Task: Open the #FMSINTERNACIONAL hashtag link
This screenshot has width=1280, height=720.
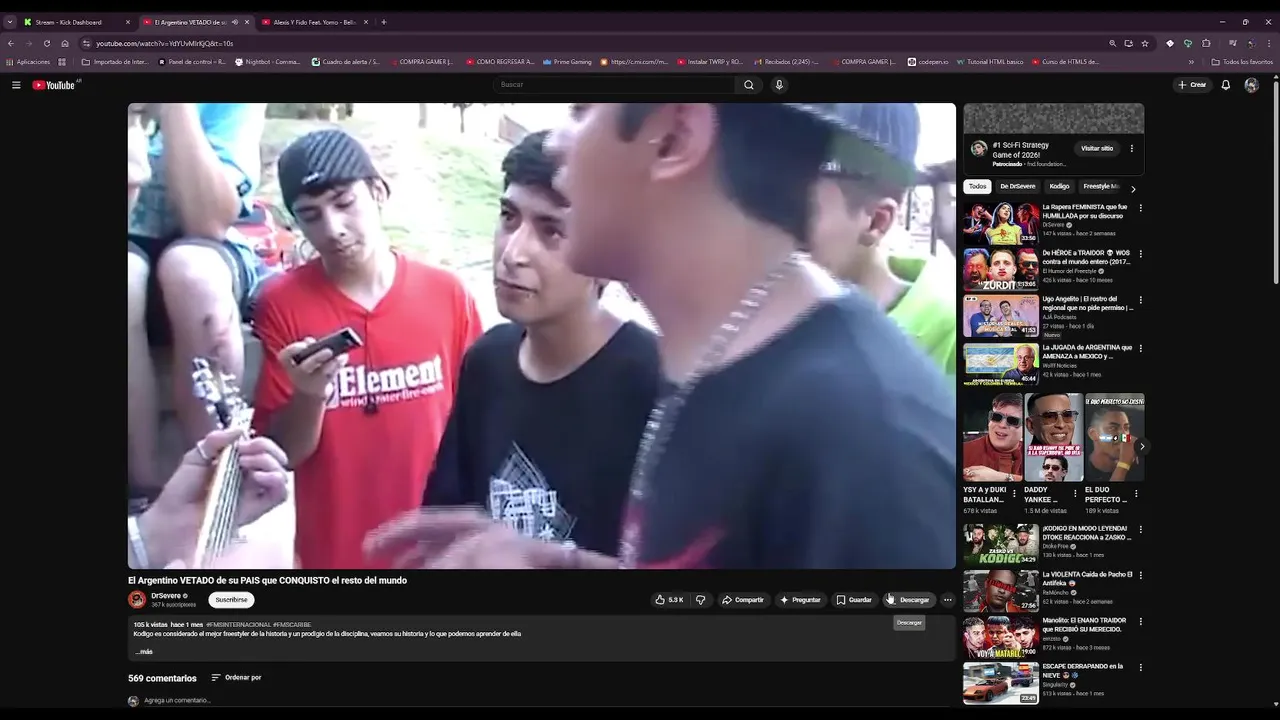Action: (238, 625)
